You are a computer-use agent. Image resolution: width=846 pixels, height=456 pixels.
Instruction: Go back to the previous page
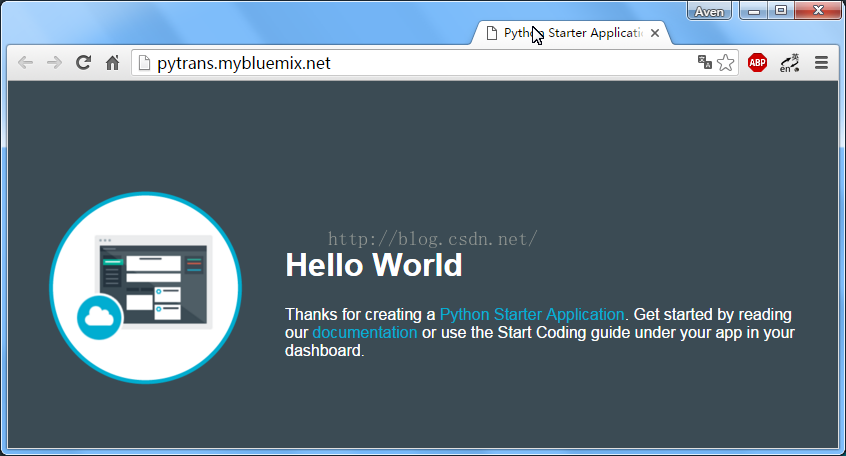tap(25, 63)
